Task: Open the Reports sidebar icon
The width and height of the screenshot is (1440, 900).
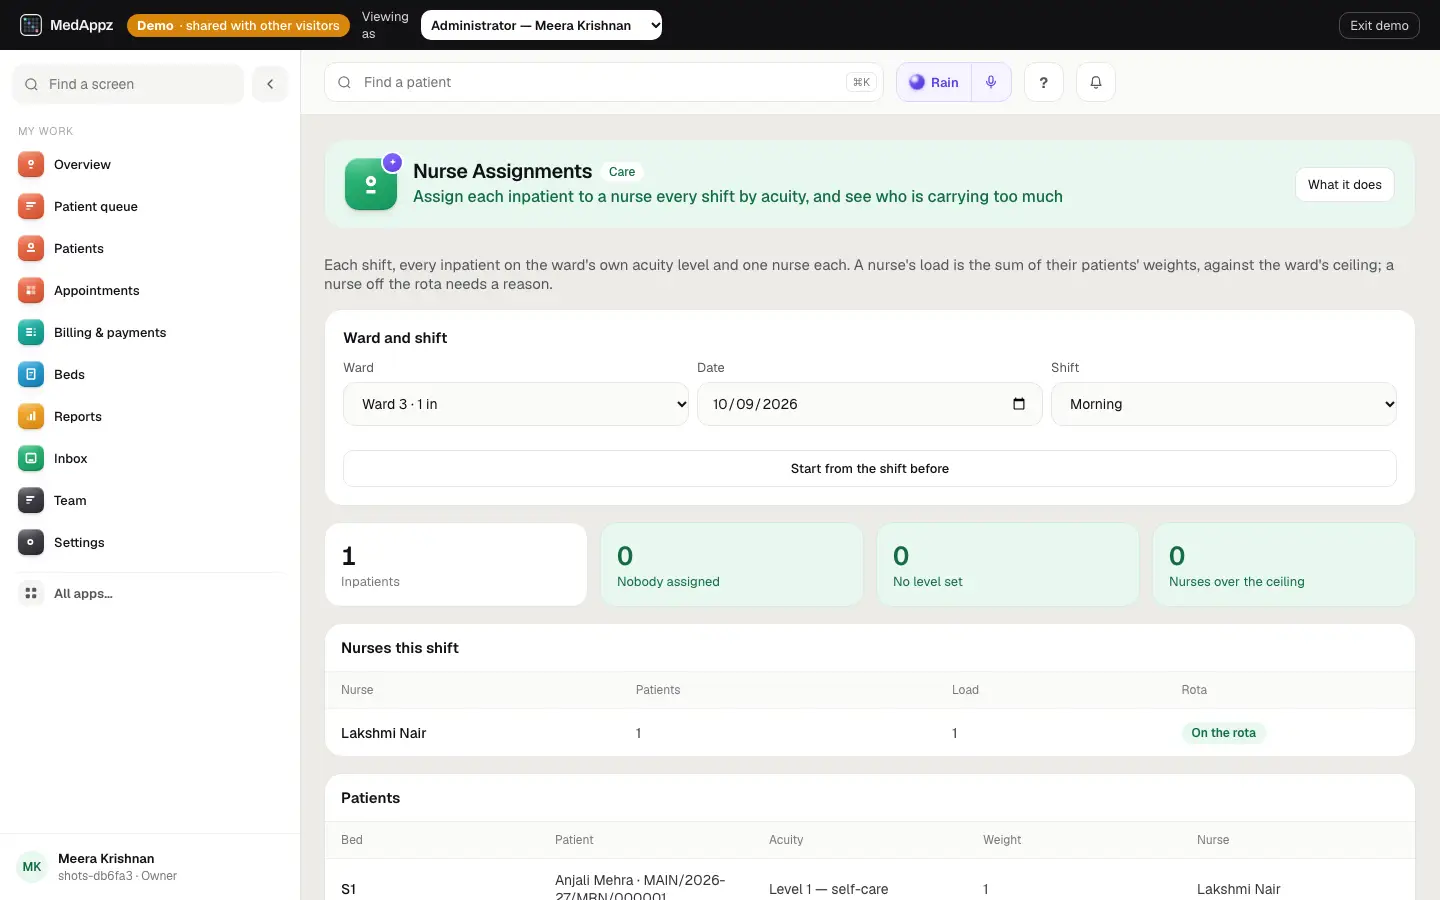Action: pyautogui.click(x=31, y=416)
